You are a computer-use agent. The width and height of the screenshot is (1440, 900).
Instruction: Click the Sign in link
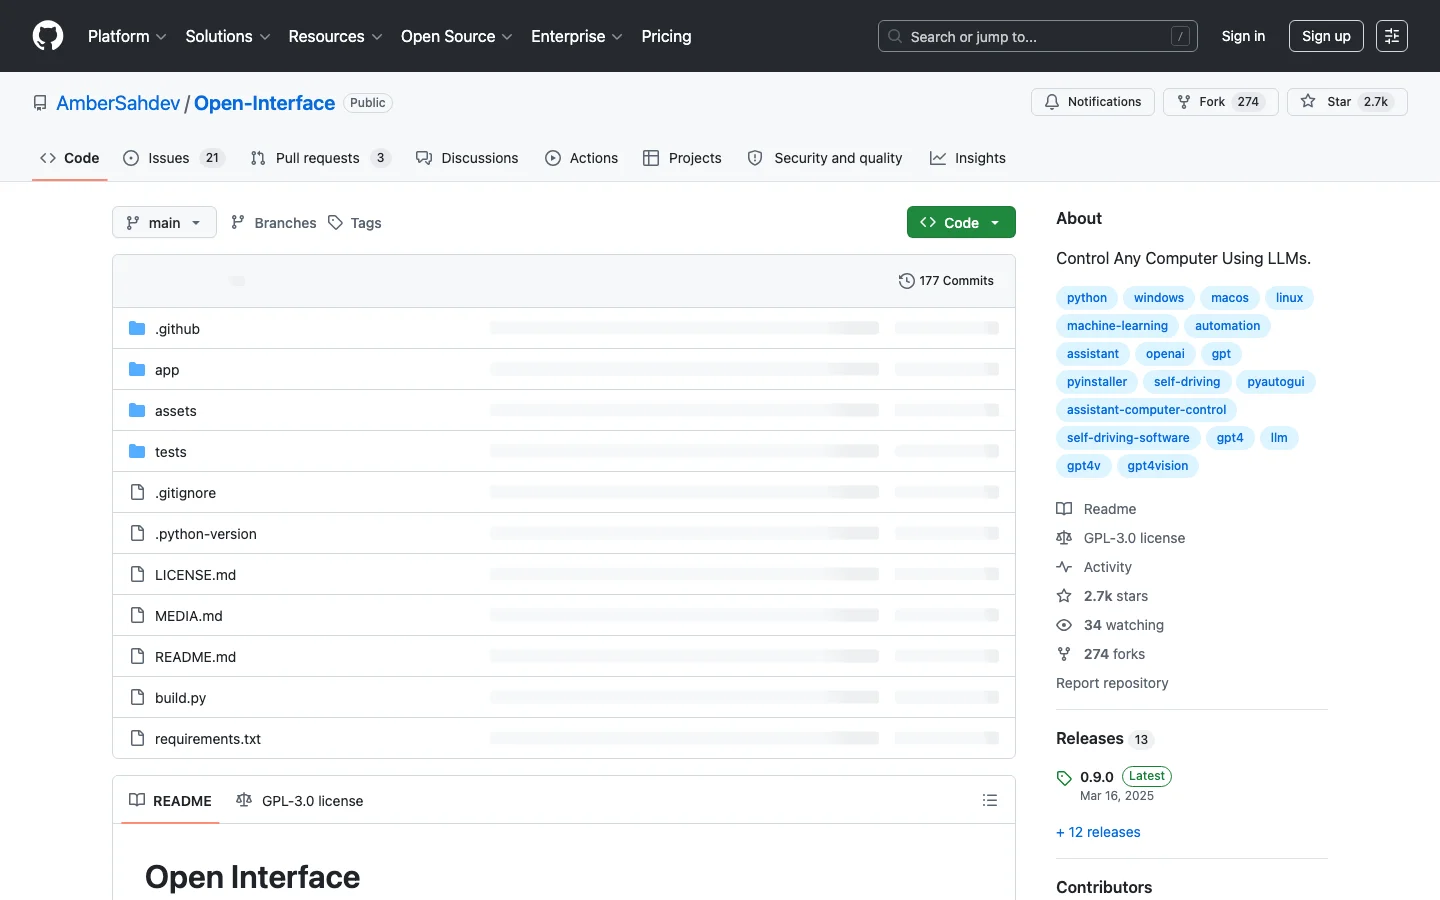[x=1243, y=36]
